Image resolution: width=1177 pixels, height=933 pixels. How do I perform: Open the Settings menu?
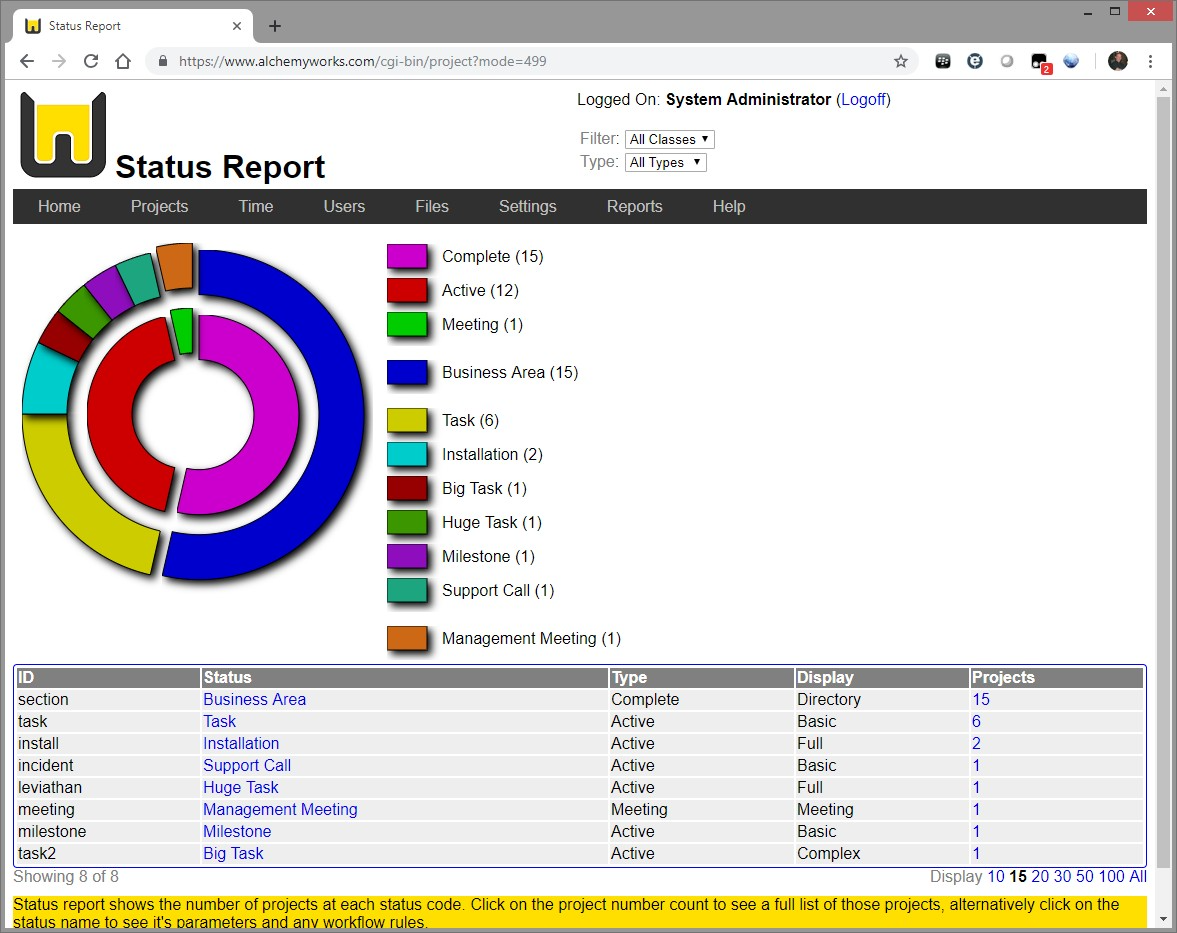[528, 206]
